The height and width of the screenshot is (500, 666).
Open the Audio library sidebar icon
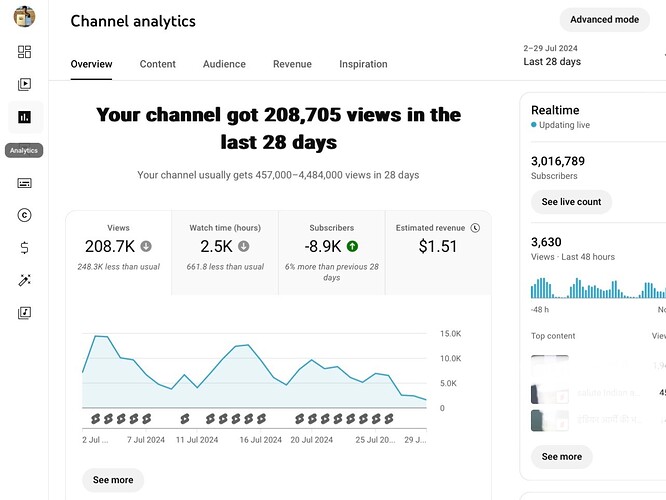24,312
